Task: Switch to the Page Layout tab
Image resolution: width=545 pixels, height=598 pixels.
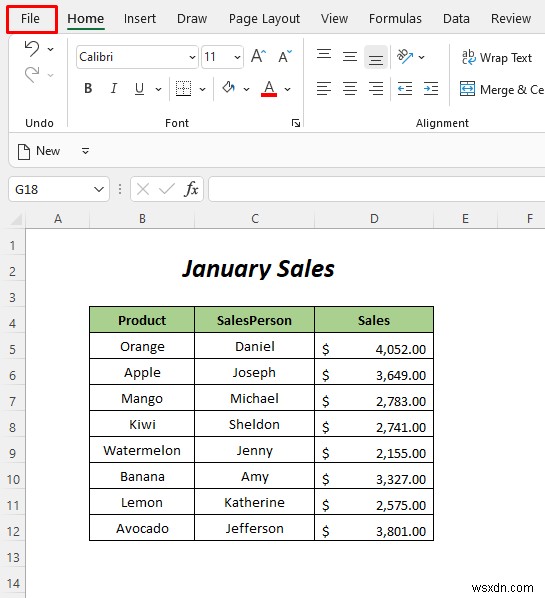Action: [264, 18]
